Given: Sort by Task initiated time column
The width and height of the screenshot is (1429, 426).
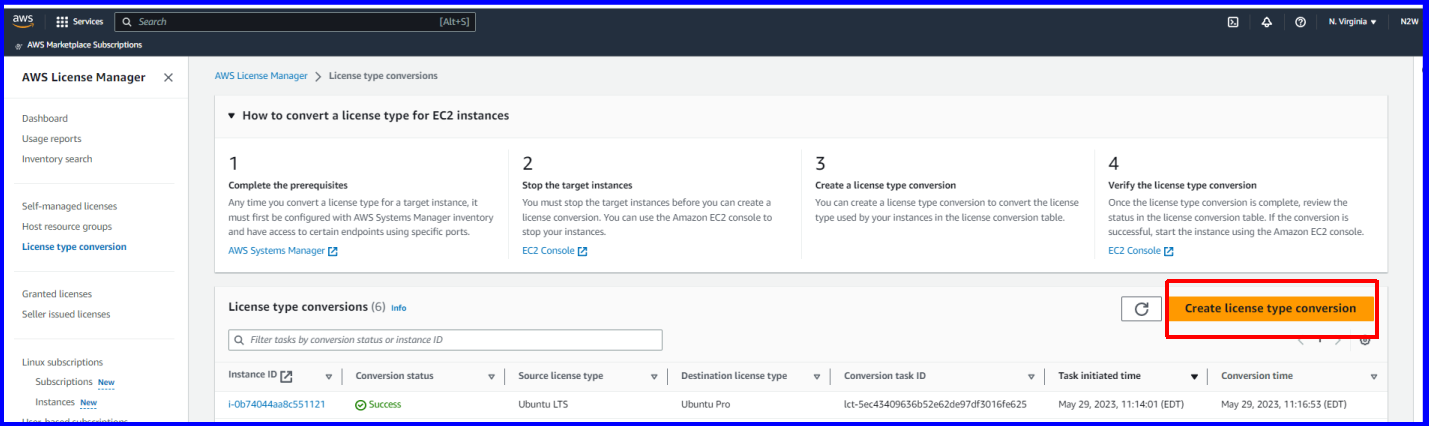Looking at the screenshot, I should point(1193,377).
